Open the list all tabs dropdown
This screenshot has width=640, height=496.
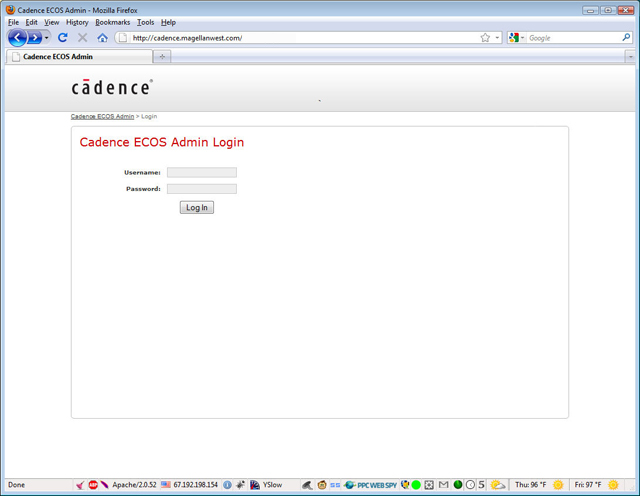[x=630, y=57]
